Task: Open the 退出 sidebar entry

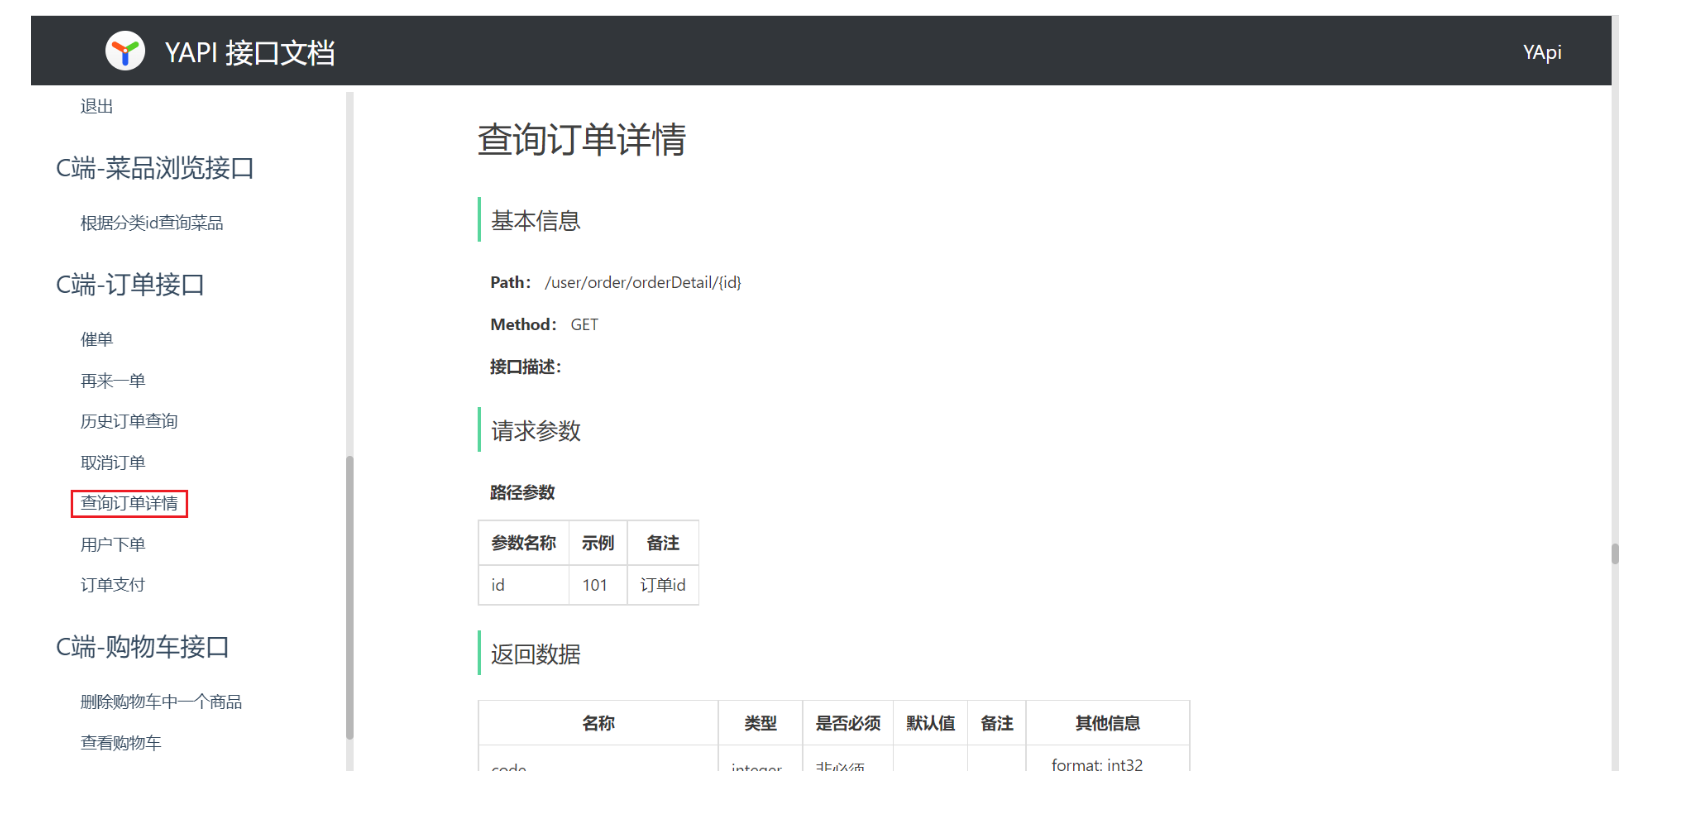Action: tap(97, 106)
